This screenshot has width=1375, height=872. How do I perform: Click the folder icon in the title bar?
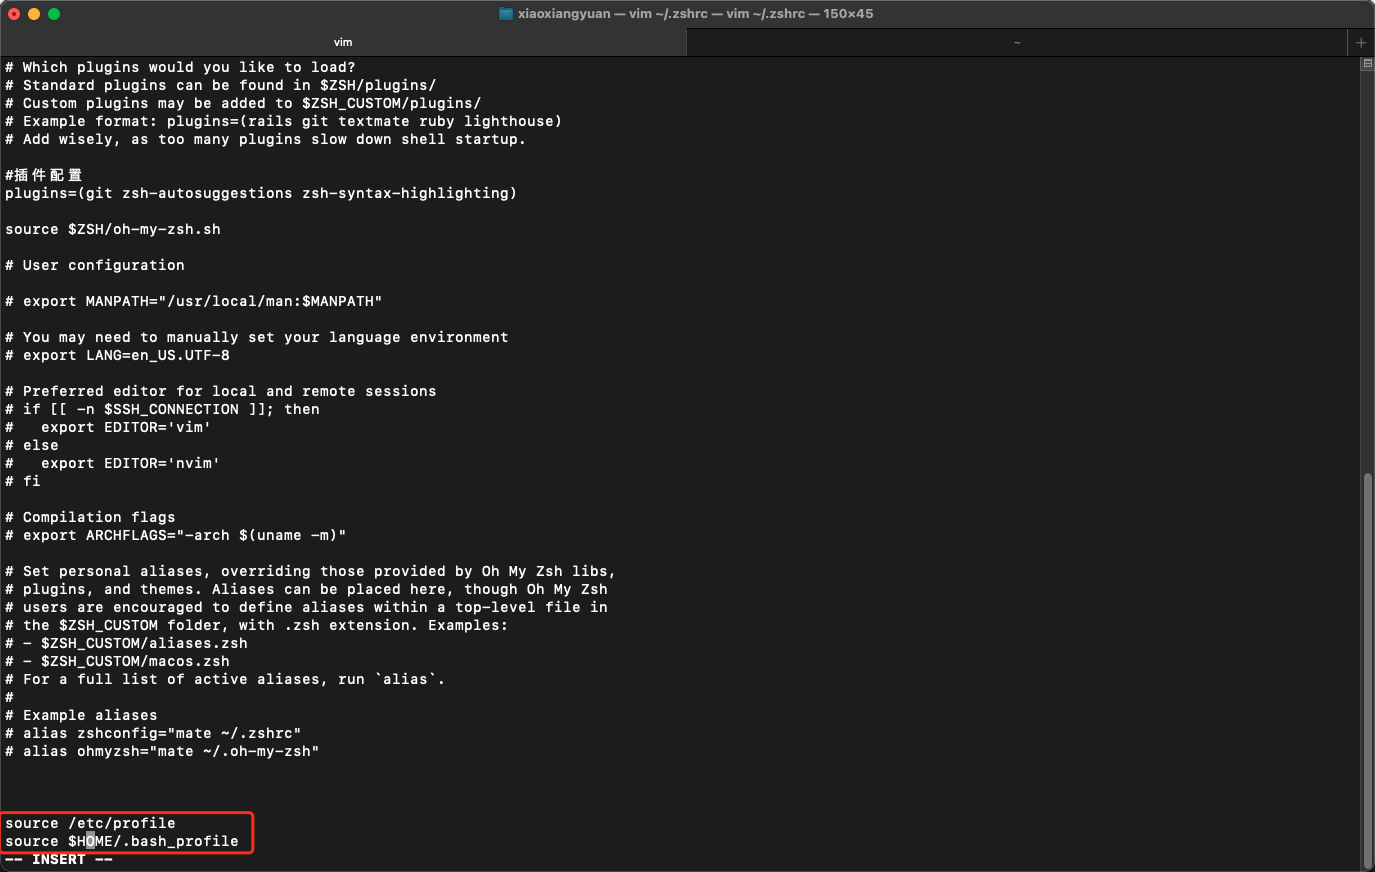pos(506,14)
